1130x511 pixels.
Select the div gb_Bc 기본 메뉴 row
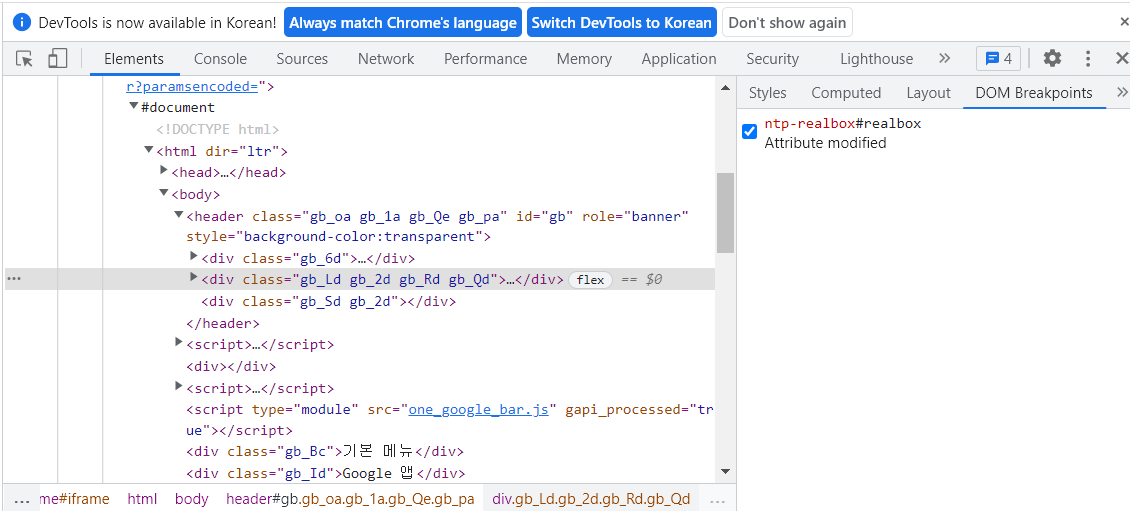325,452
